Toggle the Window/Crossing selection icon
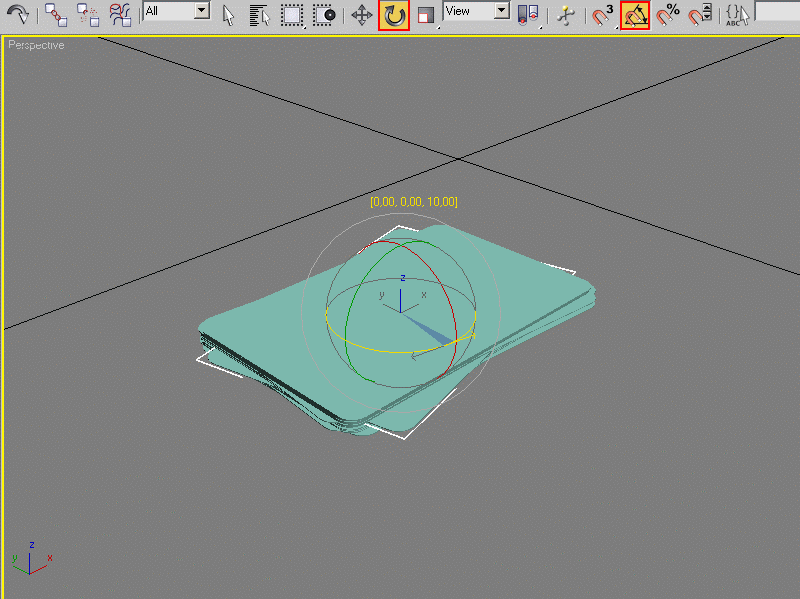This screenshot has height=599, width=800. 324,15
